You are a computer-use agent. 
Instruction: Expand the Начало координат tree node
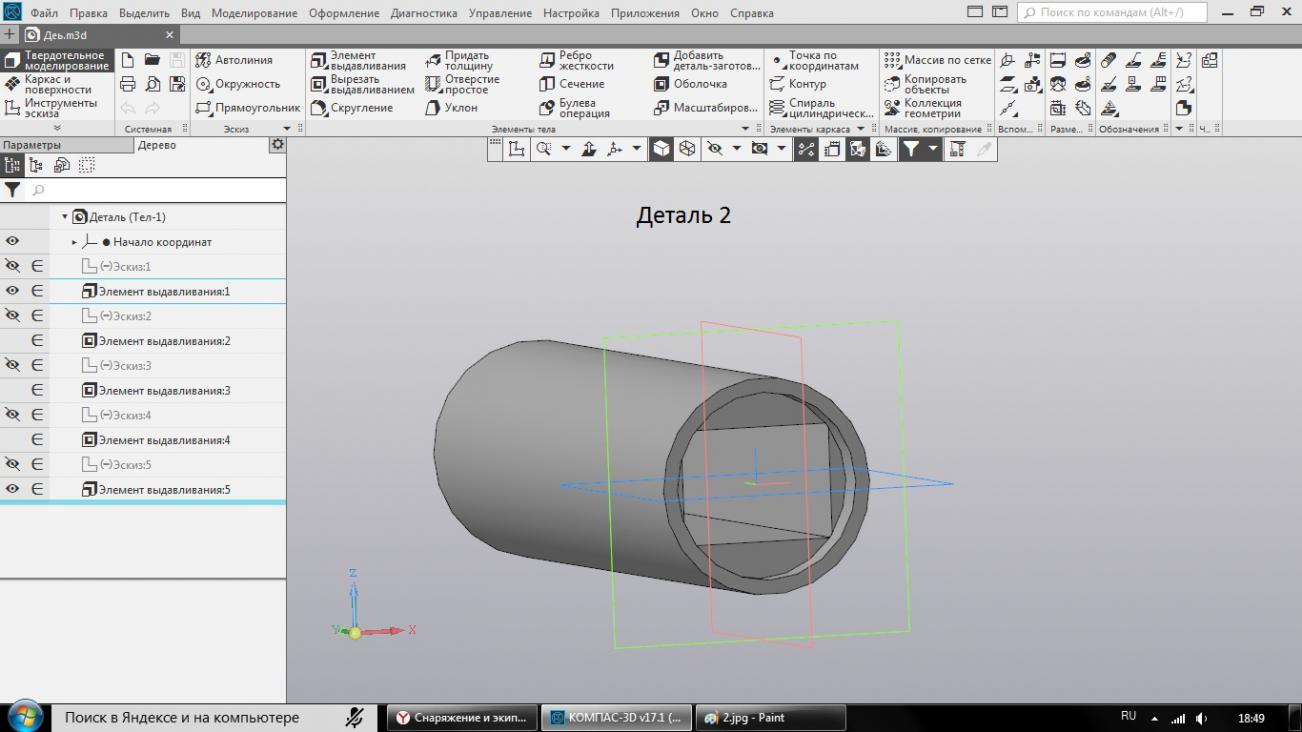click(x=75, y=242)
